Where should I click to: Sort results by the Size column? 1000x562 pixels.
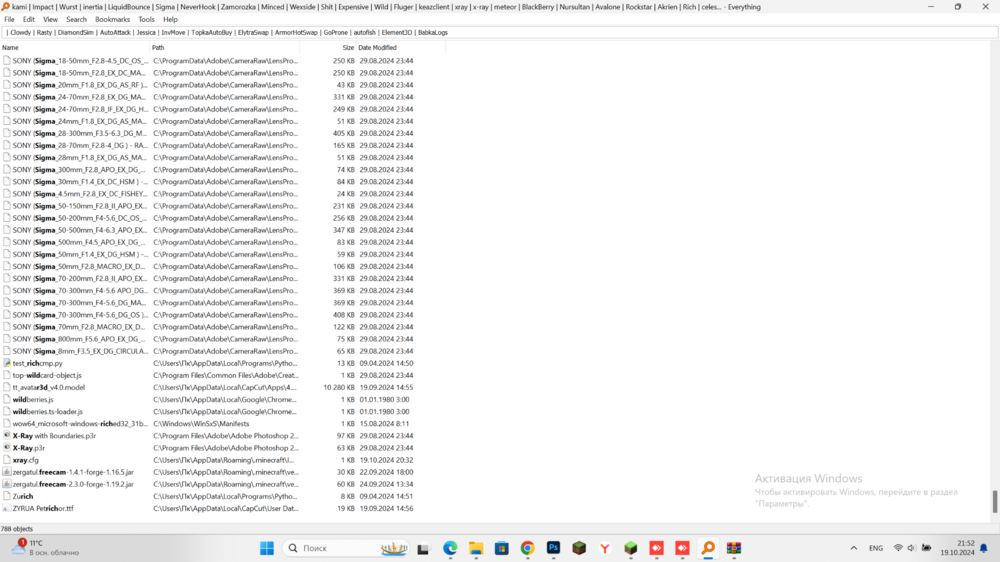coord(328,48)
